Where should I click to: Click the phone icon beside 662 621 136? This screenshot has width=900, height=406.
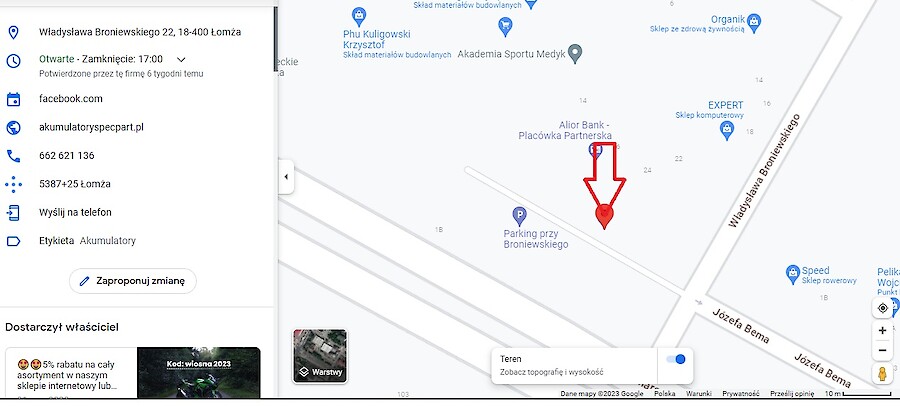point(13,156)
